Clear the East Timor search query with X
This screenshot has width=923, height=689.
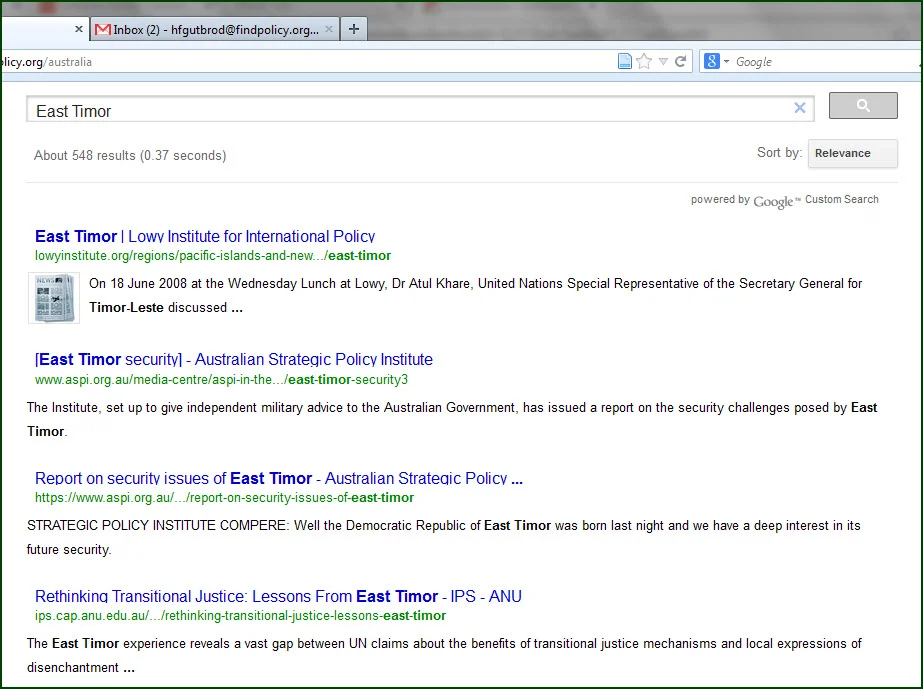click(x=799, y=108)
